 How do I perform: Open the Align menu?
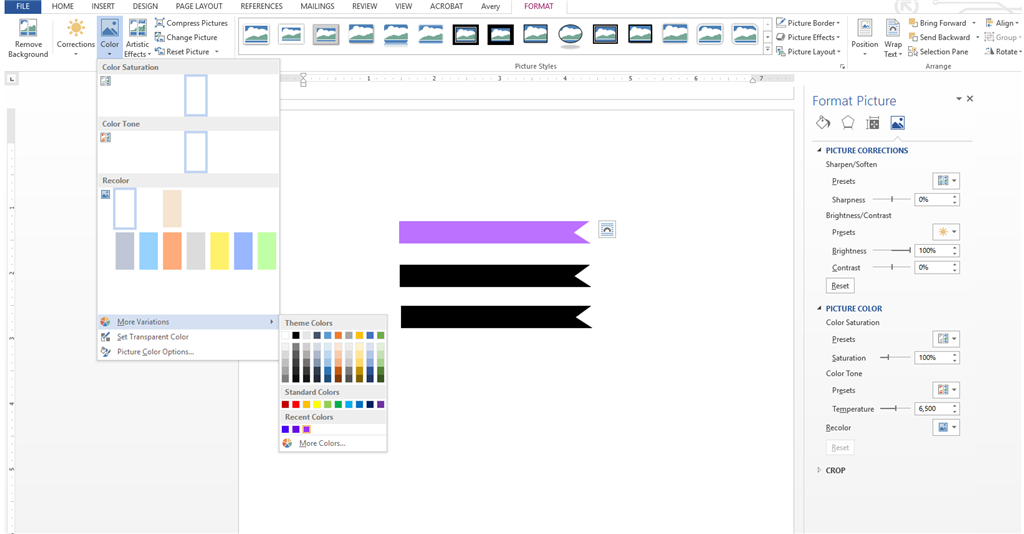[1002, 23]
